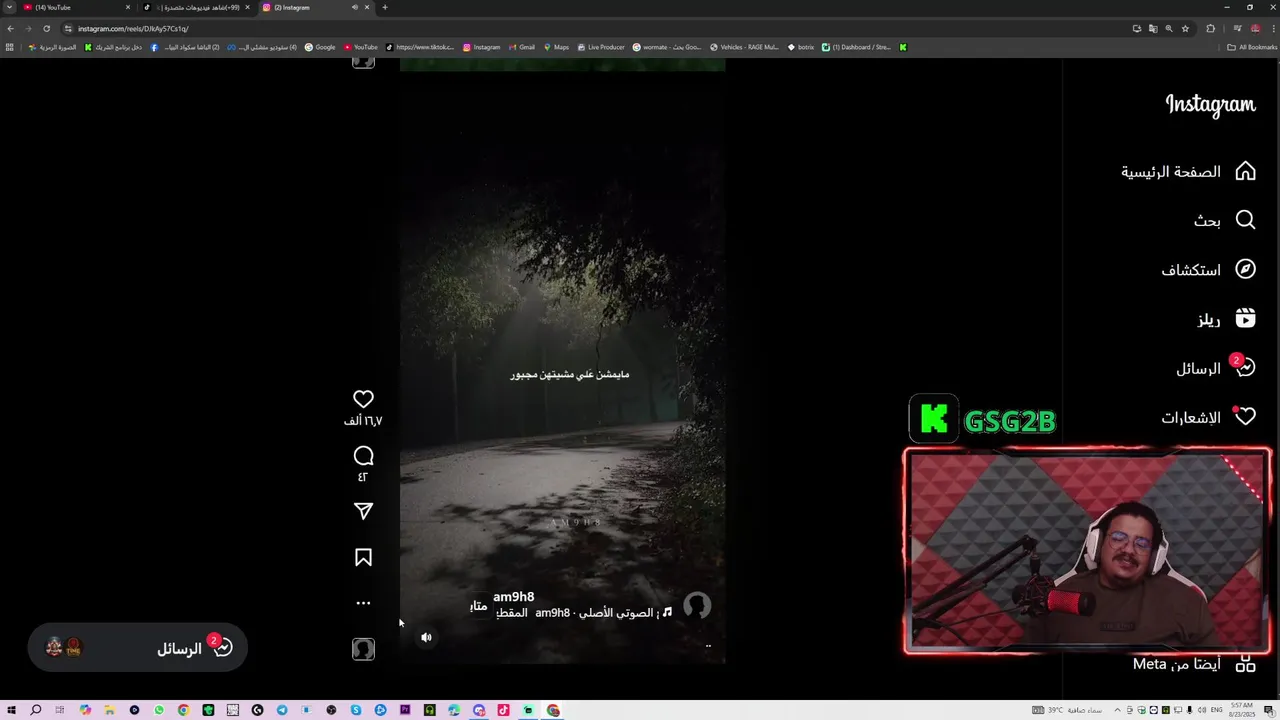
Task: Open Search (بحث) in sidebar
Action: point(1224,220)
